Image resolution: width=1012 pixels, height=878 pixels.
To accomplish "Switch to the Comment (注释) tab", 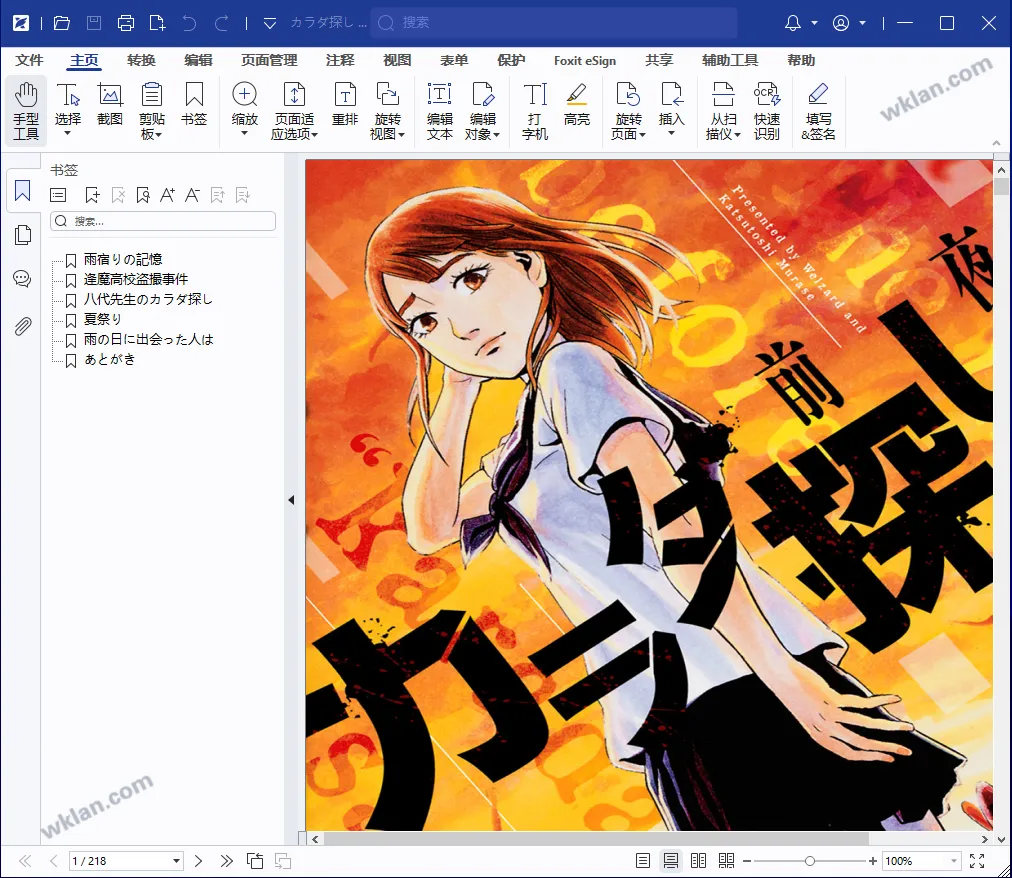I will (340, 60).
